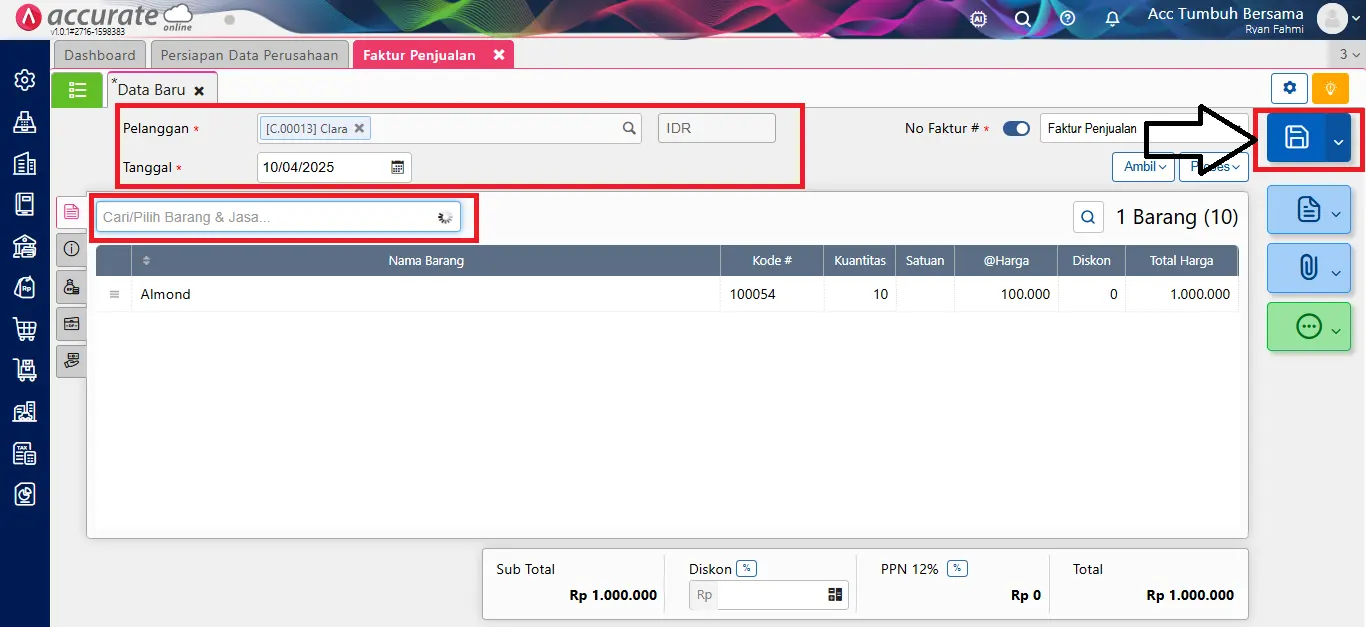Open the card icon side tab
The image size is (1366, 627).
pos(71,323)
